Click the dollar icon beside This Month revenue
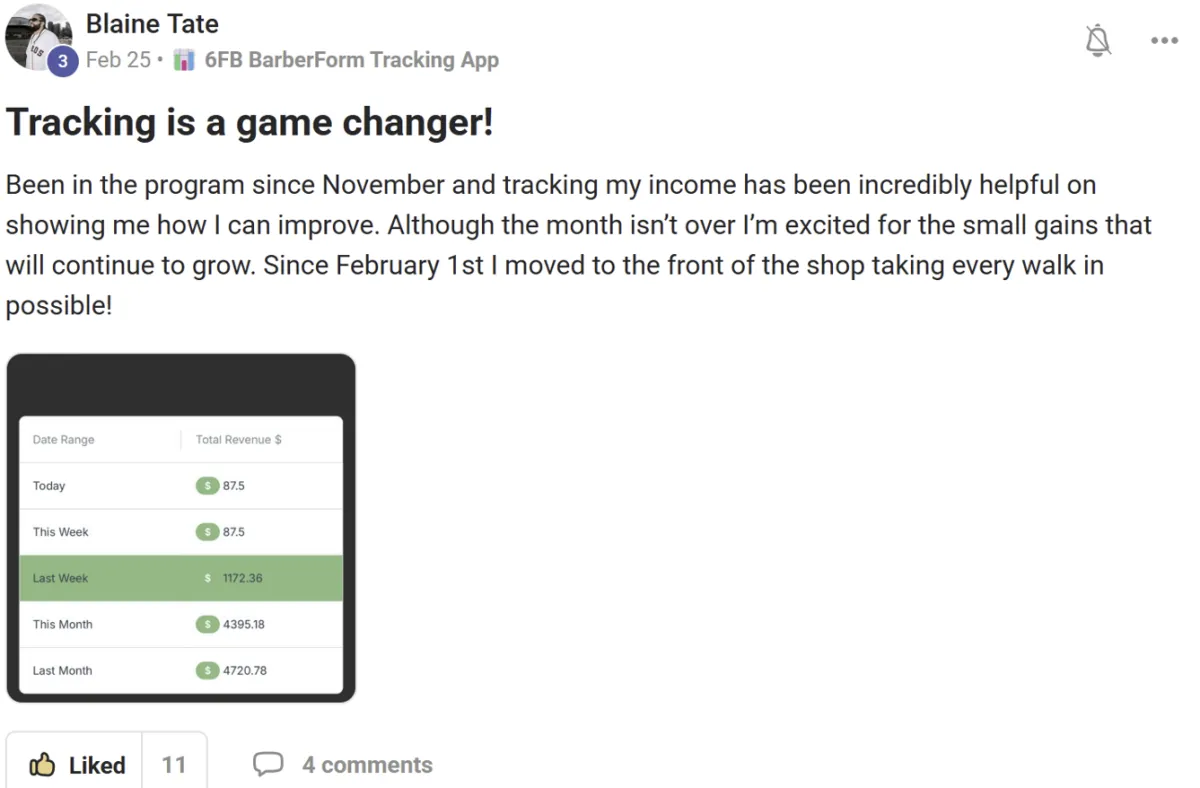Screen dimensions: 1200x788 pyautogui.click(x=207, y=624)
